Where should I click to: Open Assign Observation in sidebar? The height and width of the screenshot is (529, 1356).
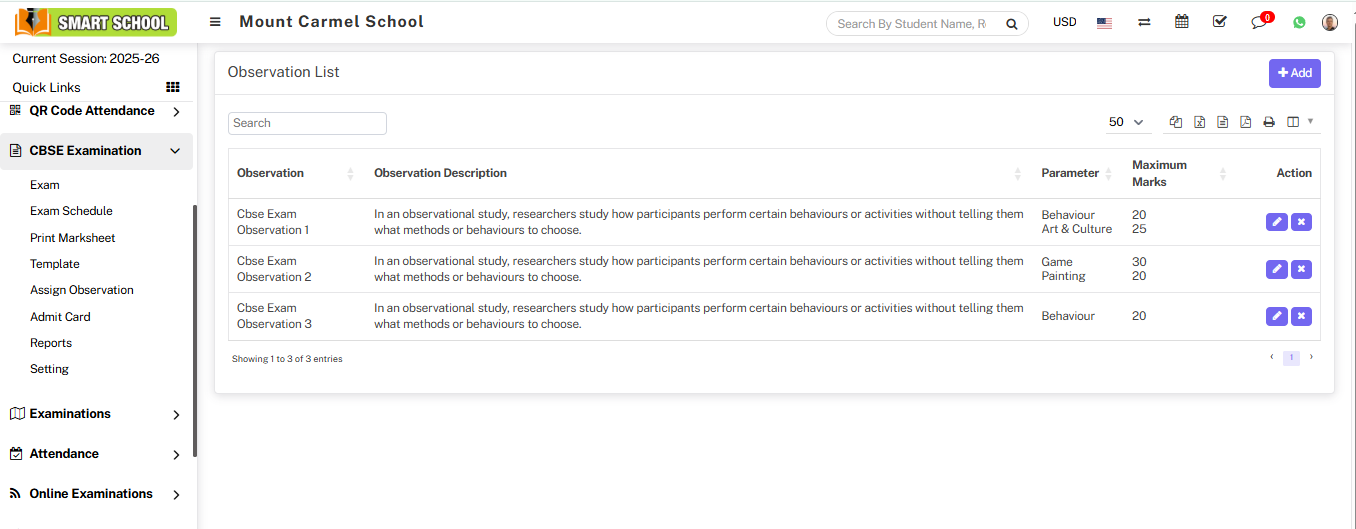click(82, 290)
